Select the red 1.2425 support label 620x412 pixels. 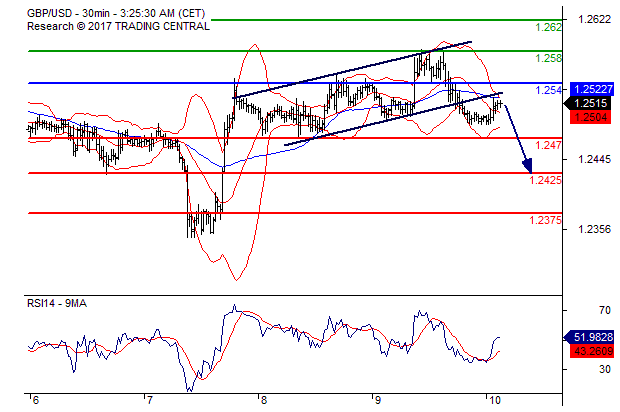pos(545,180)
